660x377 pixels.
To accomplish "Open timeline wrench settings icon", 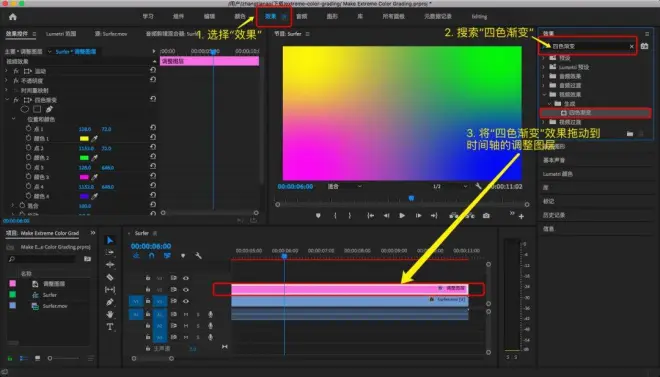I will 198,255.
